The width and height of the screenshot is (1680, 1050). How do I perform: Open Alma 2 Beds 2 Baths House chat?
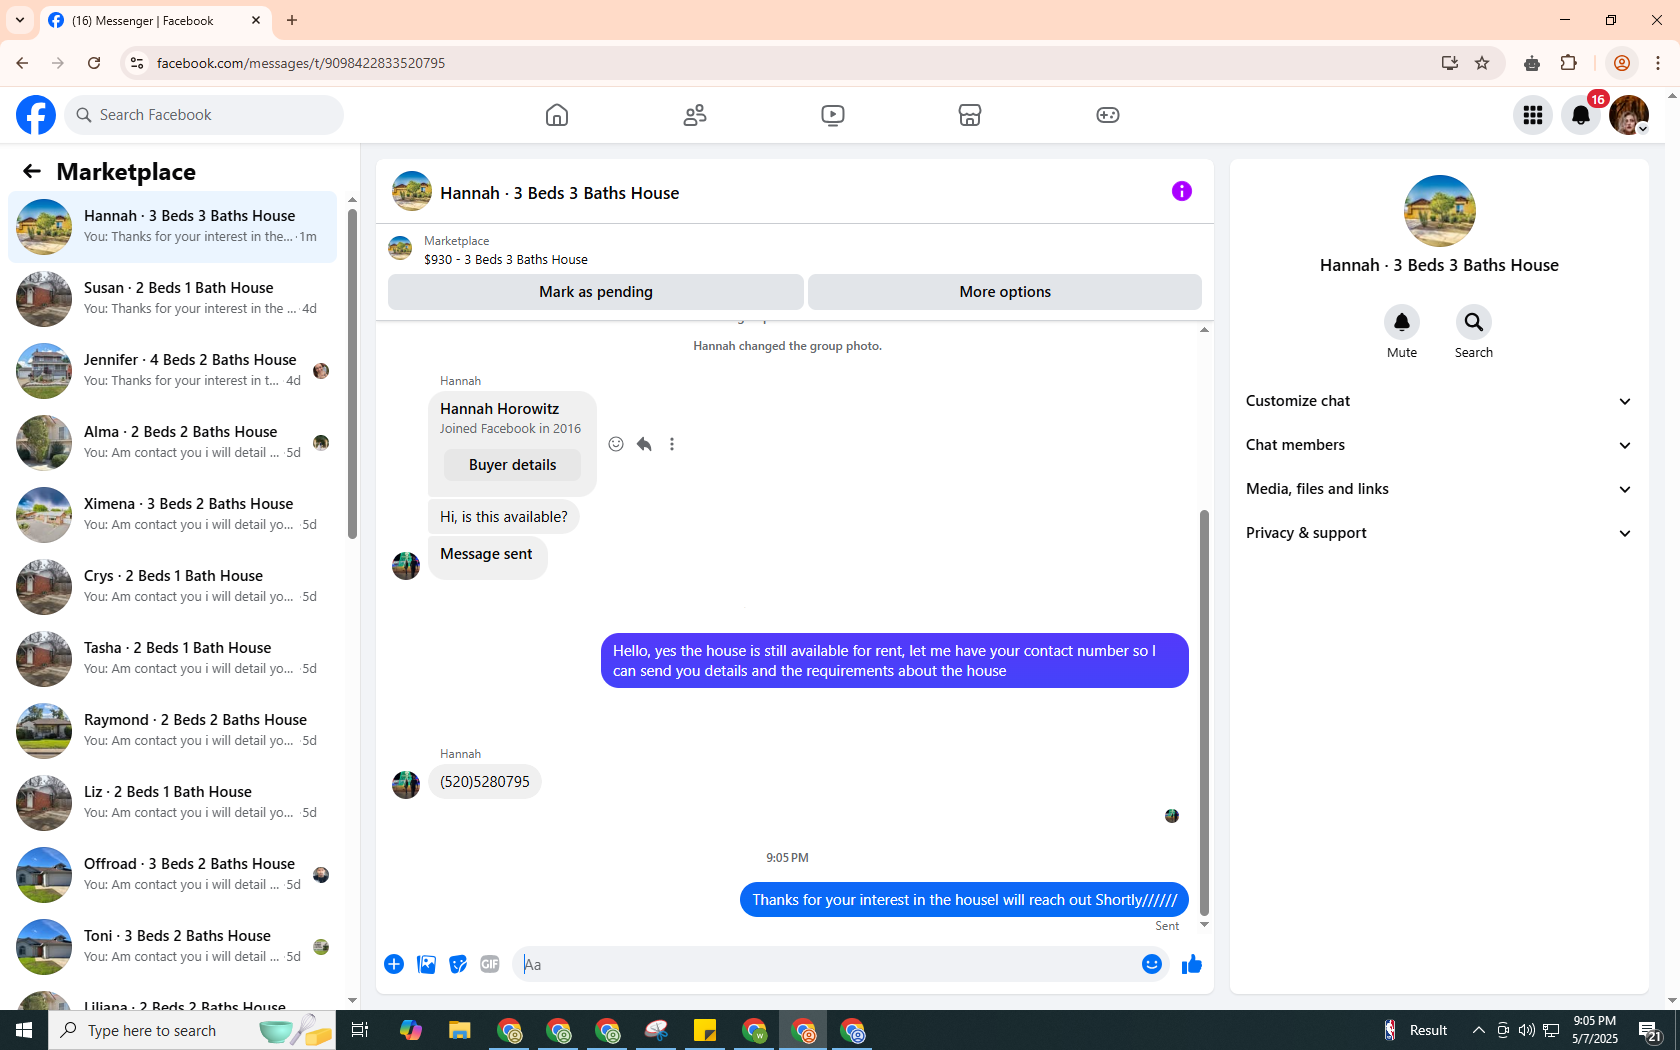click(x=172, y=443)
